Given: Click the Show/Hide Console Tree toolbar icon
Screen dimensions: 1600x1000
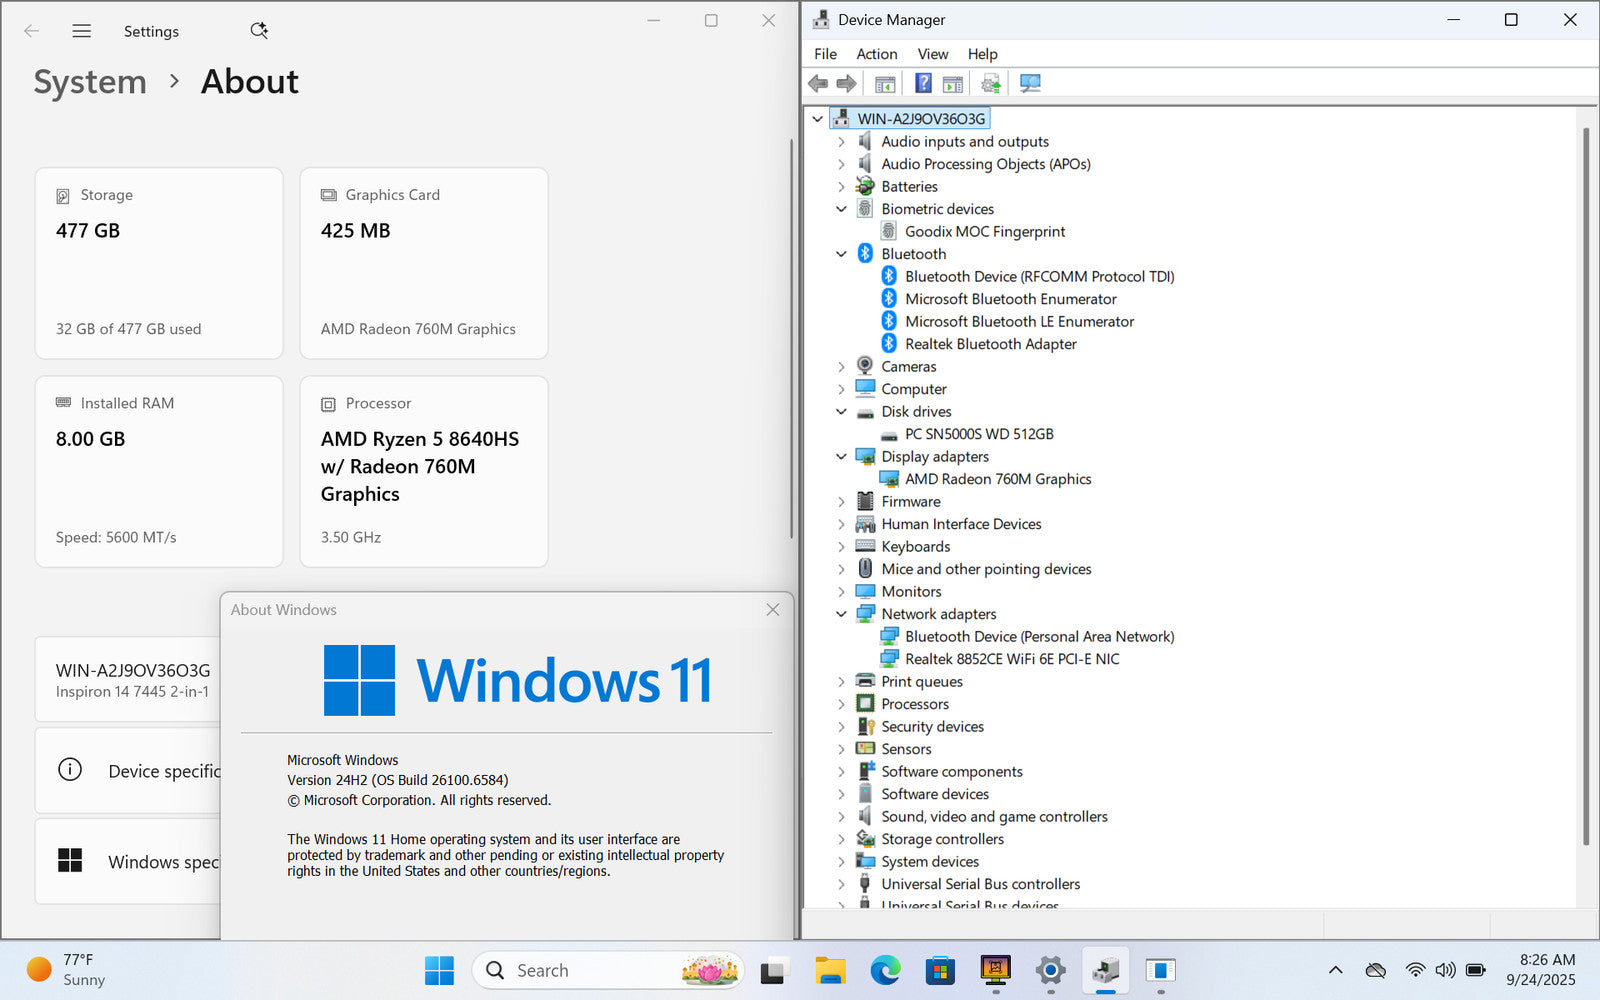Looking at the screenshot, I should point(885,83).
